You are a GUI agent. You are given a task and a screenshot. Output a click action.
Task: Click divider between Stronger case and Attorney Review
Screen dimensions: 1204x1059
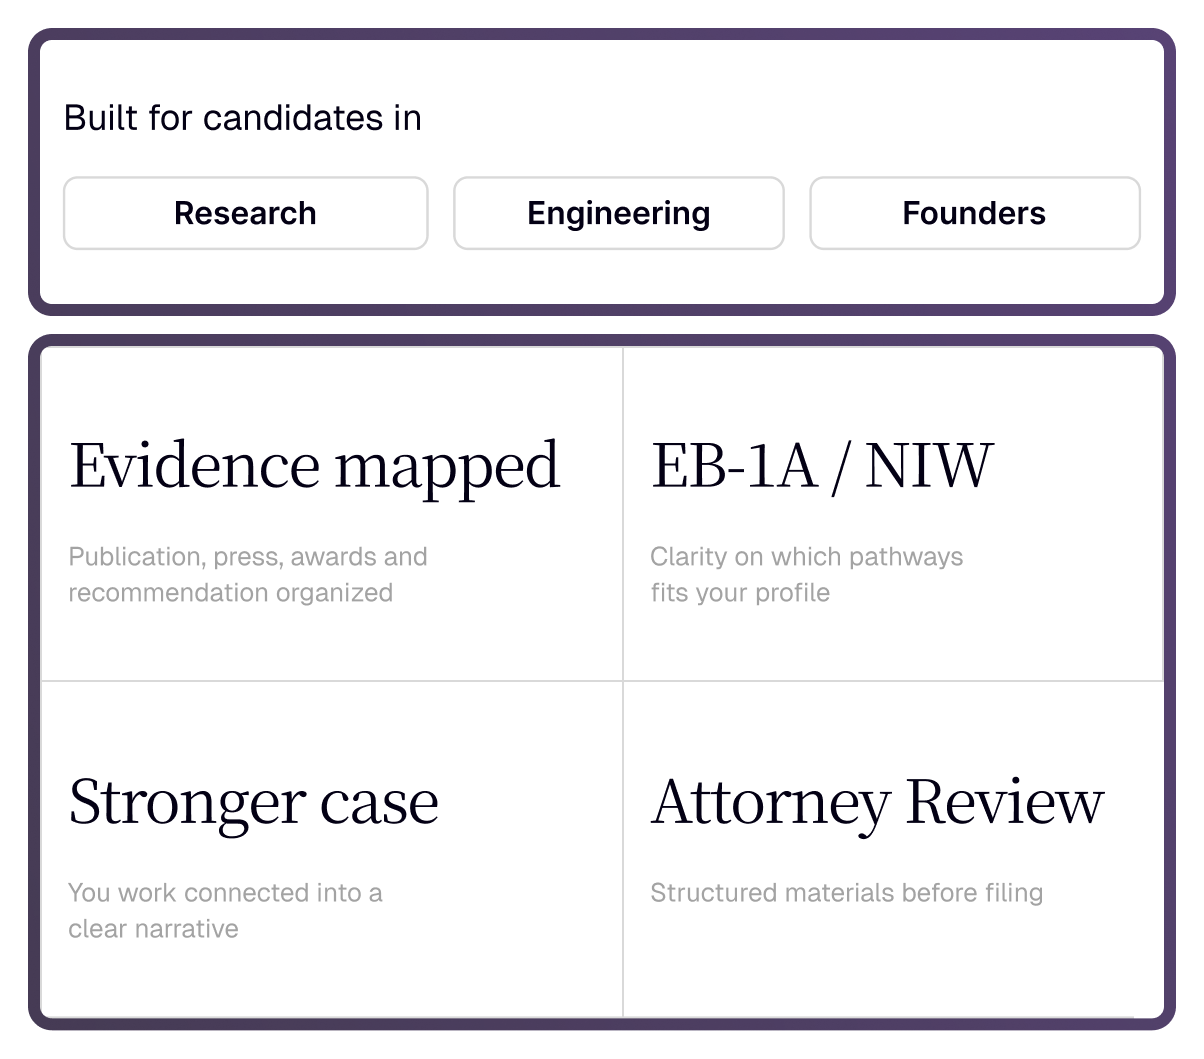pyautogui.click(x=623, y=849)
